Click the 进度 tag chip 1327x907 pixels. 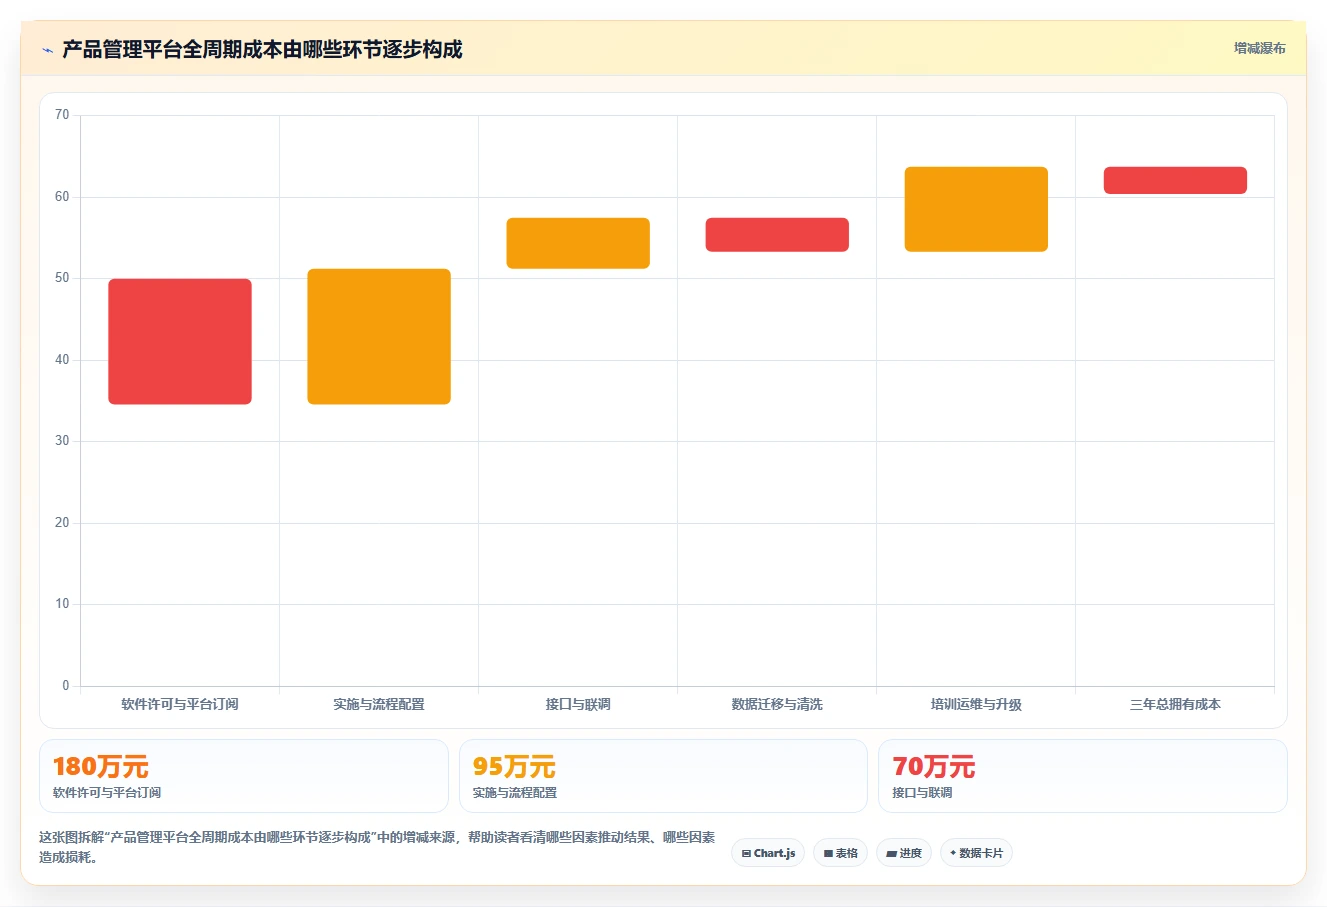tap(904, 853)
